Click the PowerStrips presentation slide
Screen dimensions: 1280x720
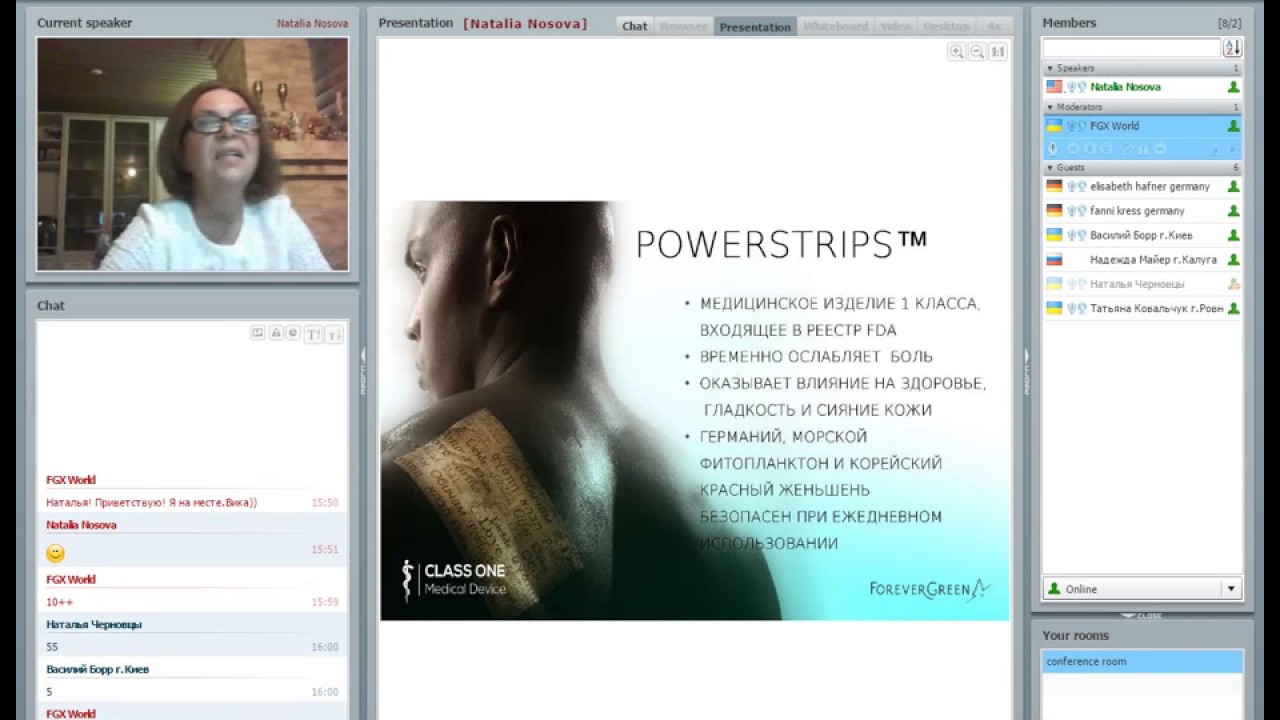(x=695, y=411)
